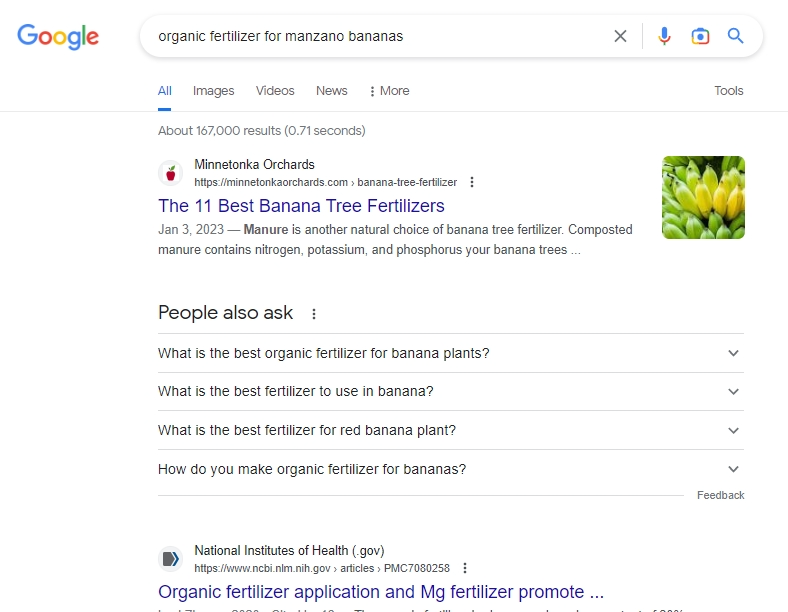Click the Google logo
The height and width of the screenshot is (612, 788).
[x=58, y=36]
